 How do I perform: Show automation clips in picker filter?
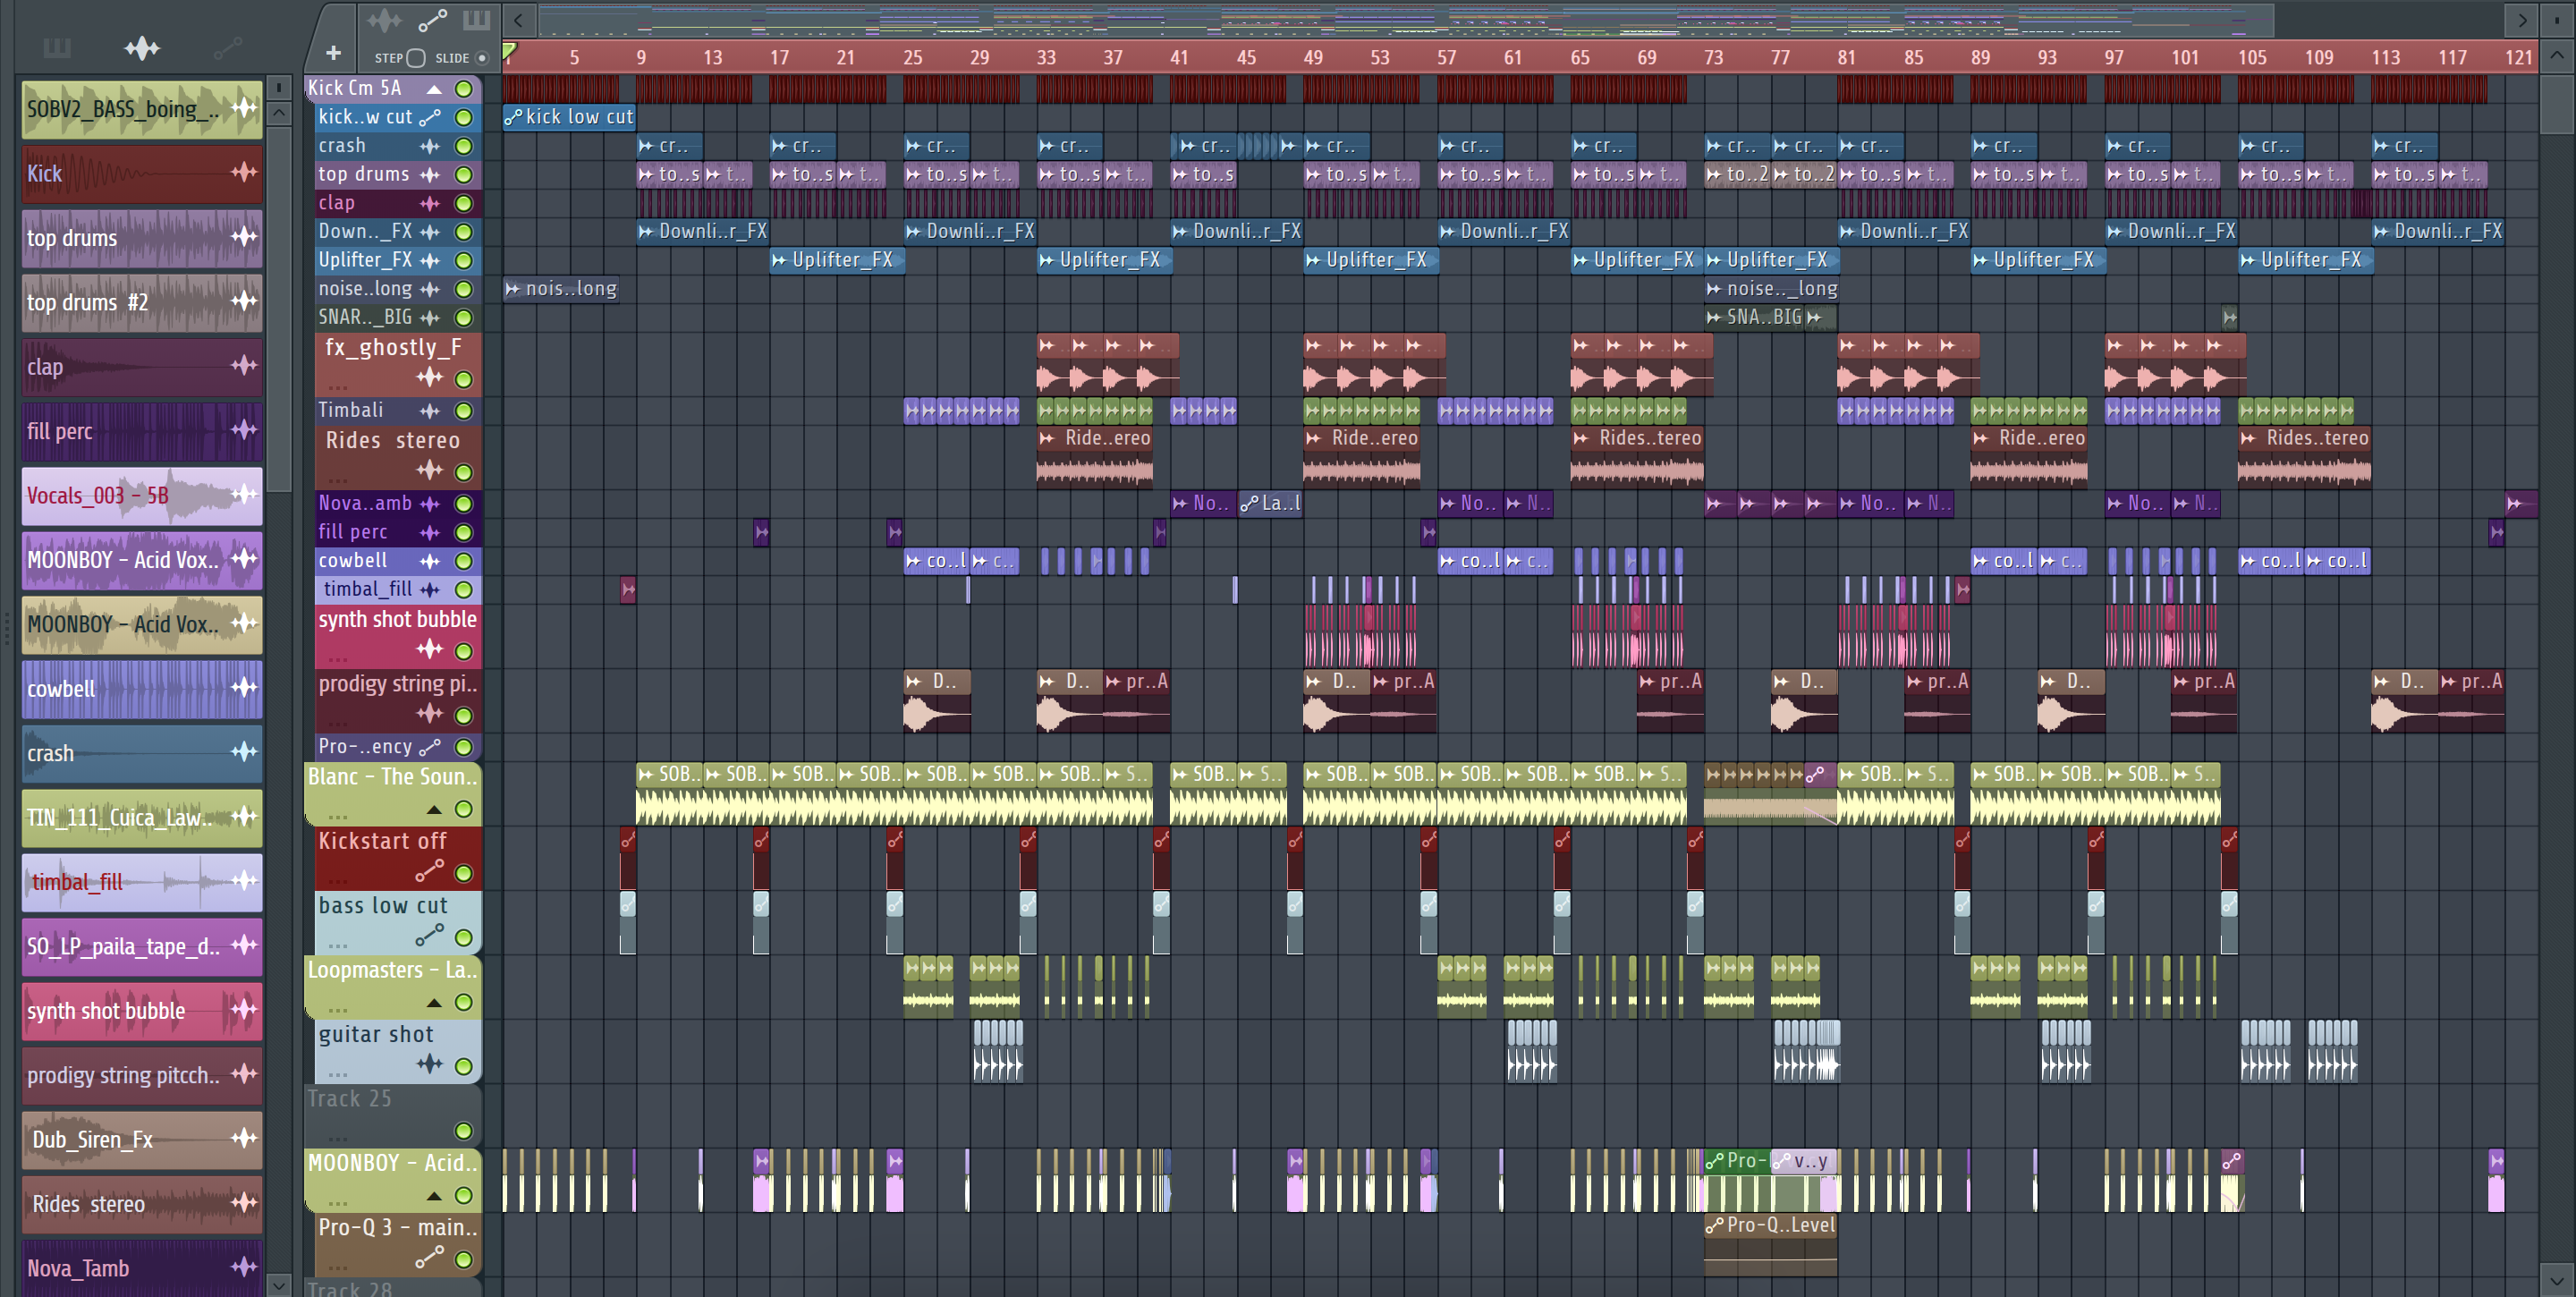click(x=227, y=47)
